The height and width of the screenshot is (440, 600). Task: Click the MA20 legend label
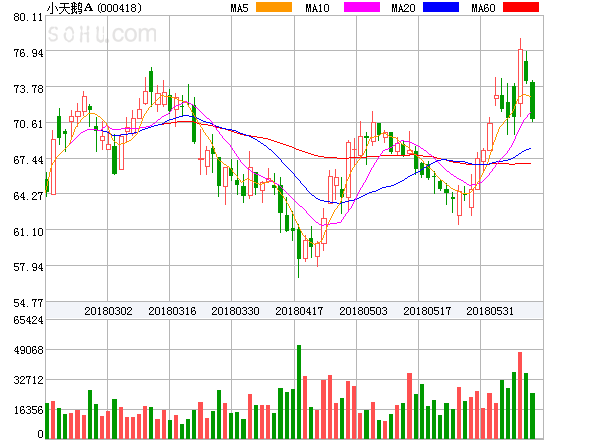pos(403,8)
